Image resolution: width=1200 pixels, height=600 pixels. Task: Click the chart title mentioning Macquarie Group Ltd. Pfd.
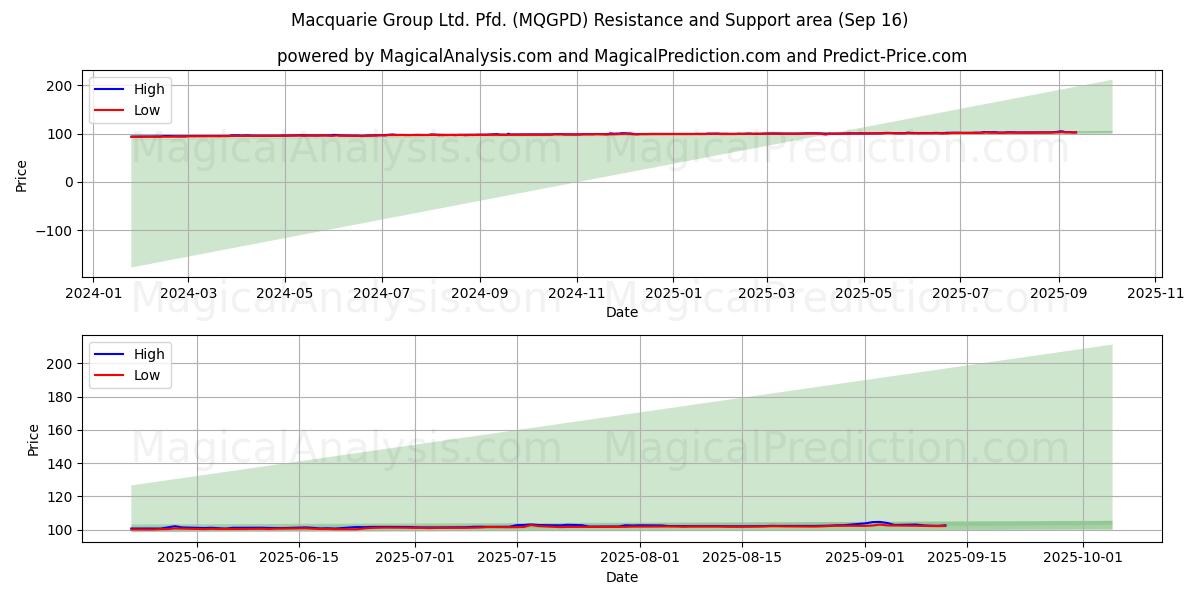(600, 20)
